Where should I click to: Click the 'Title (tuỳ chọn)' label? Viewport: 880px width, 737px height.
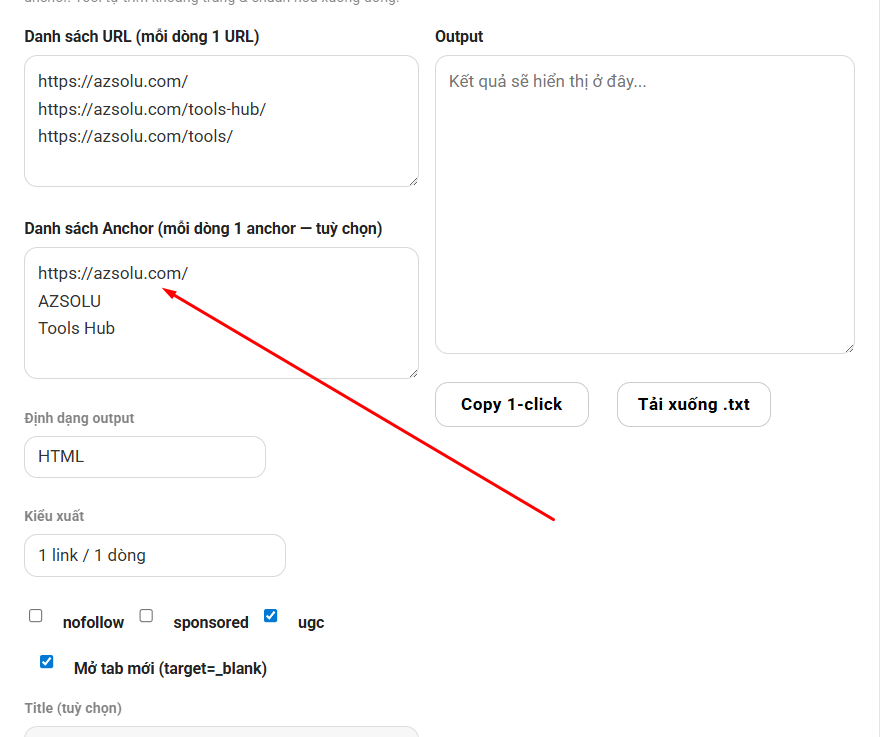pyautogui.click(x=73, y=708)
